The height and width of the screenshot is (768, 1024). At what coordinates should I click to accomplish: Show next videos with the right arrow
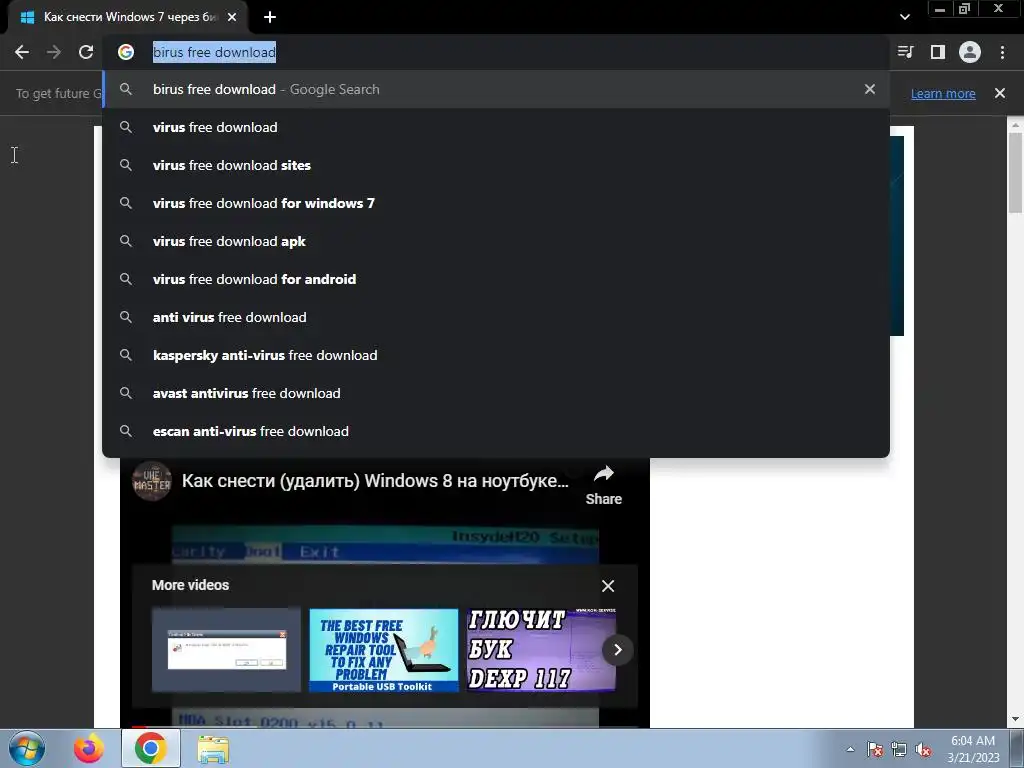coord(618,650)
